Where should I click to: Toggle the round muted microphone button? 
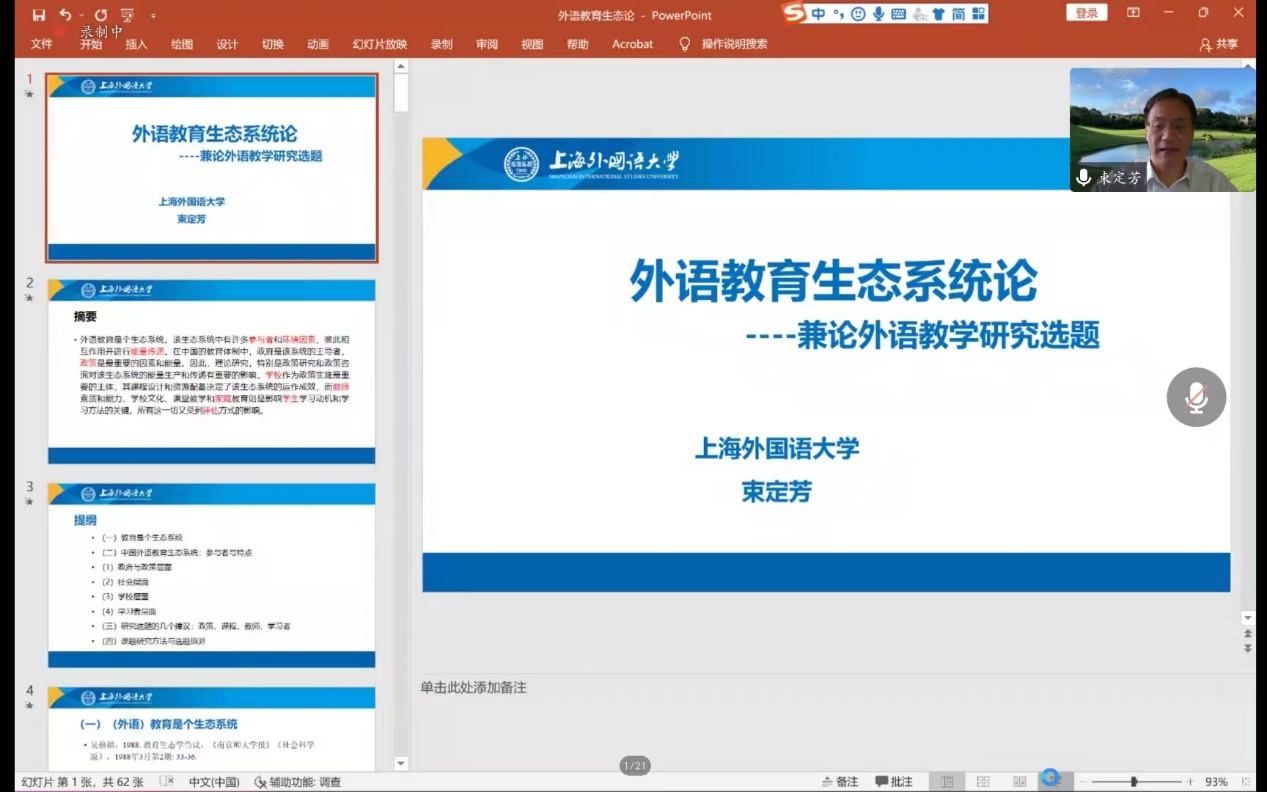(1196, 397)
